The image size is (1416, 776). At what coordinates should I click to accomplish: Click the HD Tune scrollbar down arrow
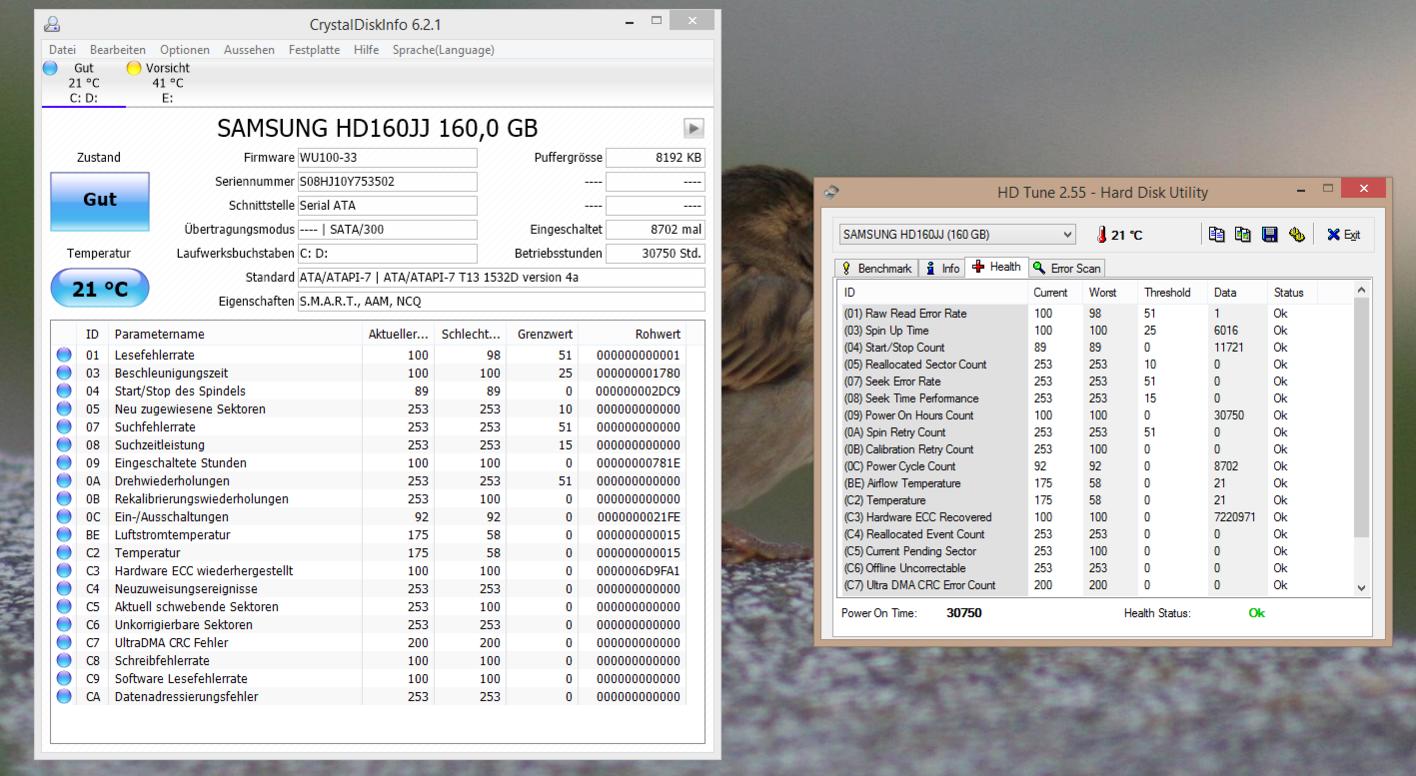1360,588
